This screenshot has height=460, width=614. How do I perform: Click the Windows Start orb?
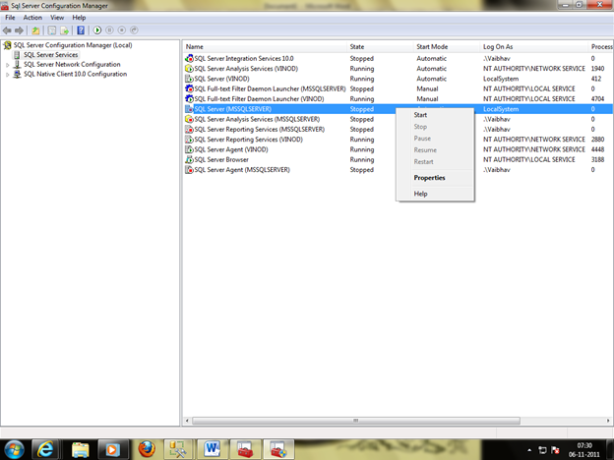point(14,449)
